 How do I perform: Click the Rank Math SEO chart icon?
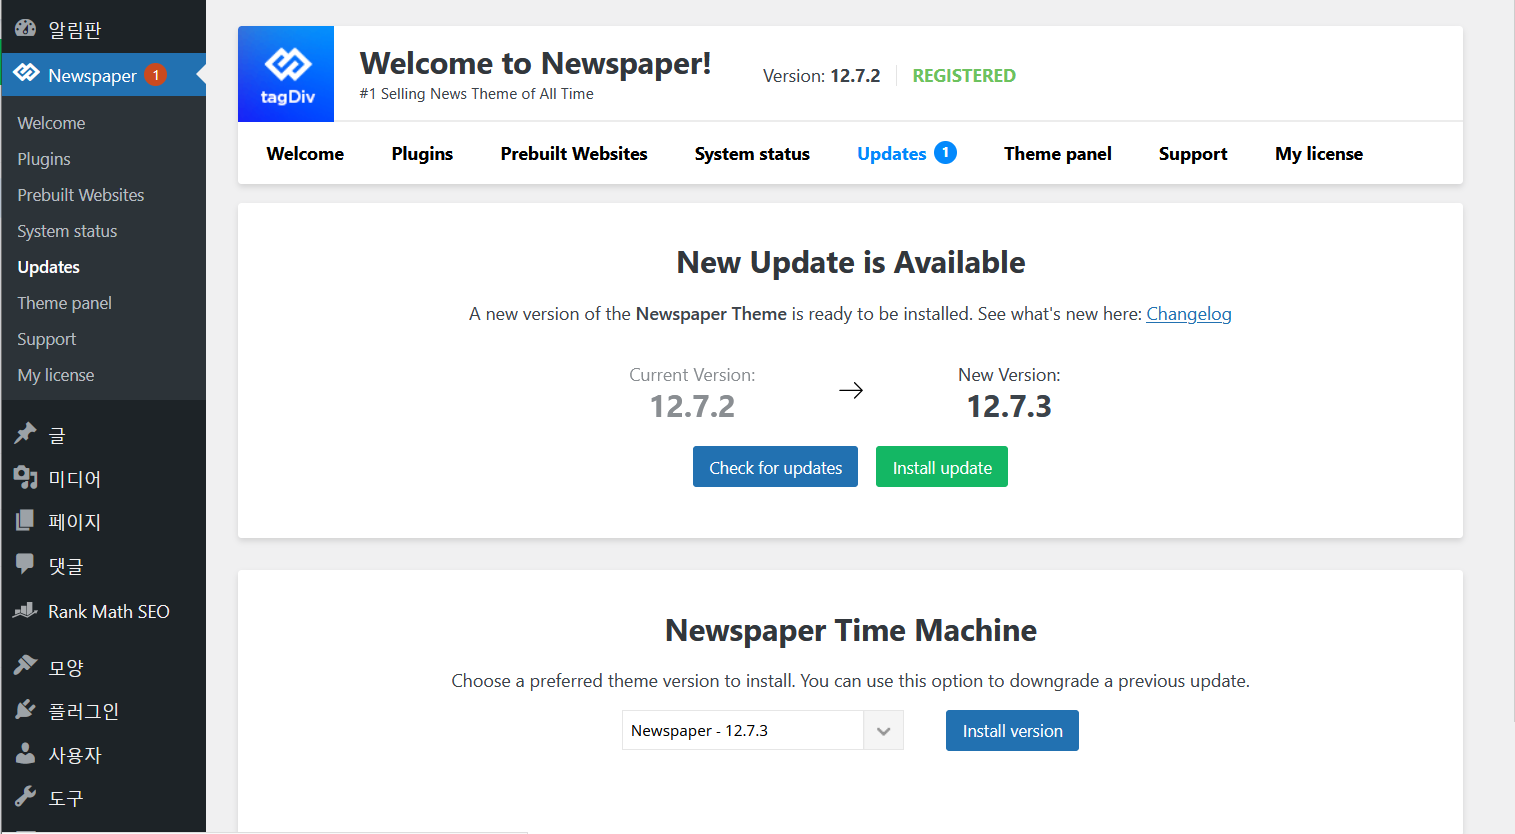pos(26,611)
